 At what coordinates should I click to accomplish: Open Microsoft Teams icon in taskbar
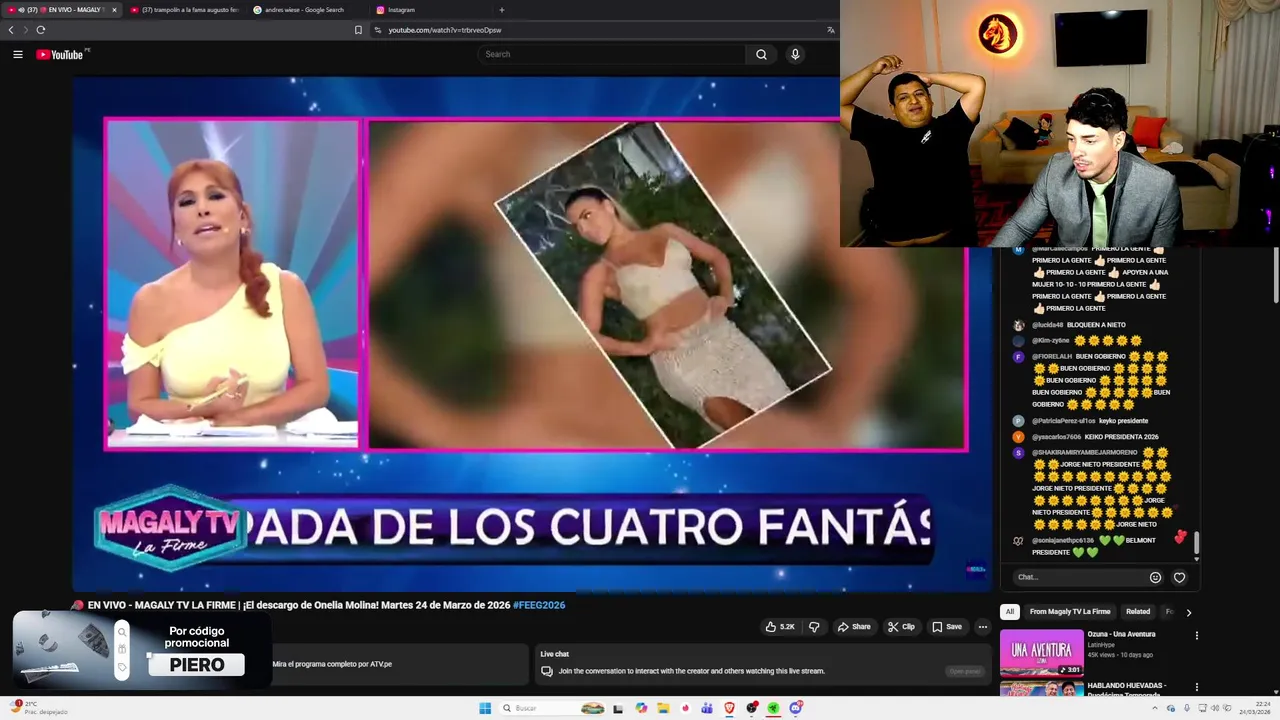coord(707,708)
